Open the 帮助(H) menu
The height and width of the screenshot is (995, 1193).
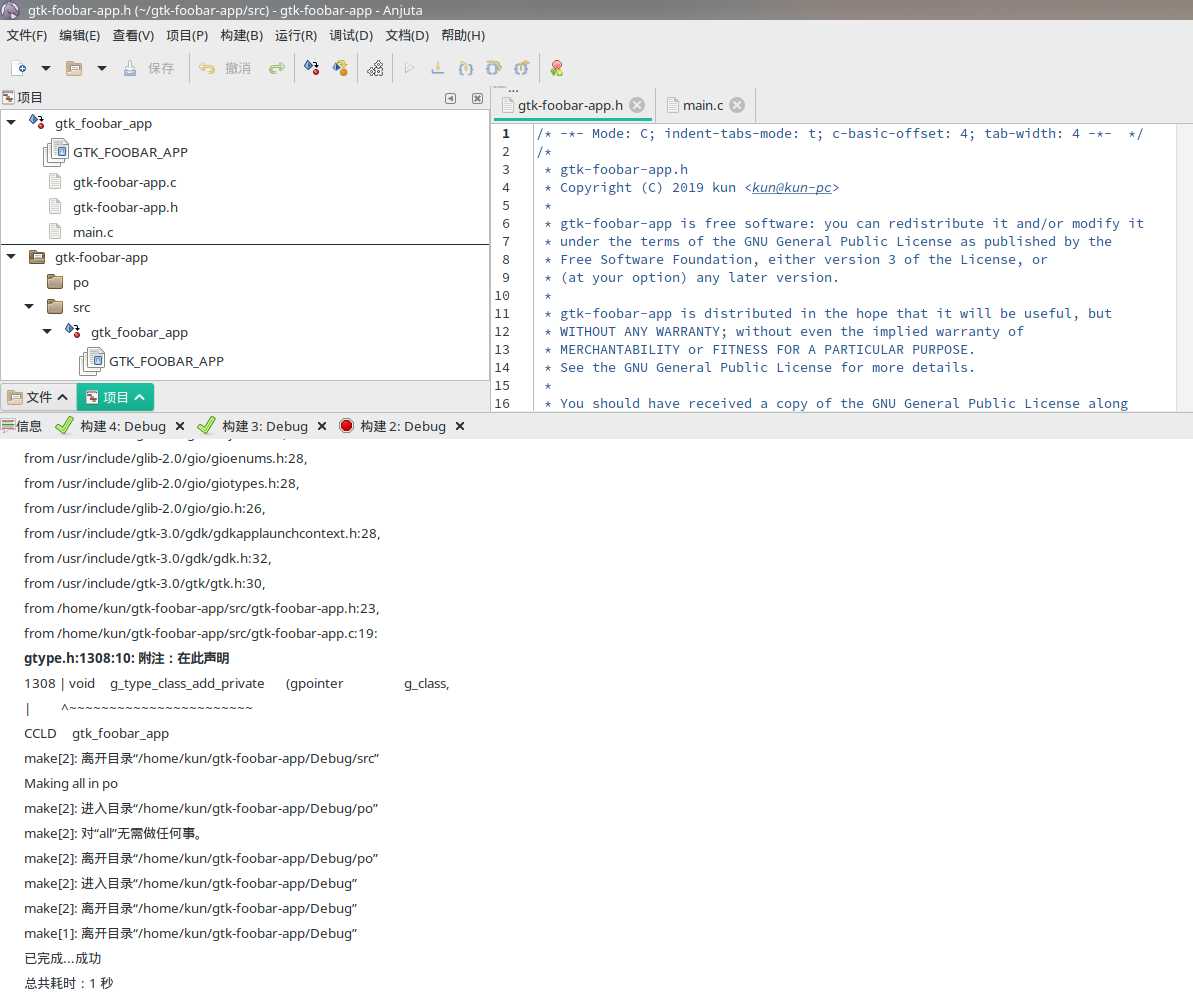pyautogui.click(x=463, y=35)
